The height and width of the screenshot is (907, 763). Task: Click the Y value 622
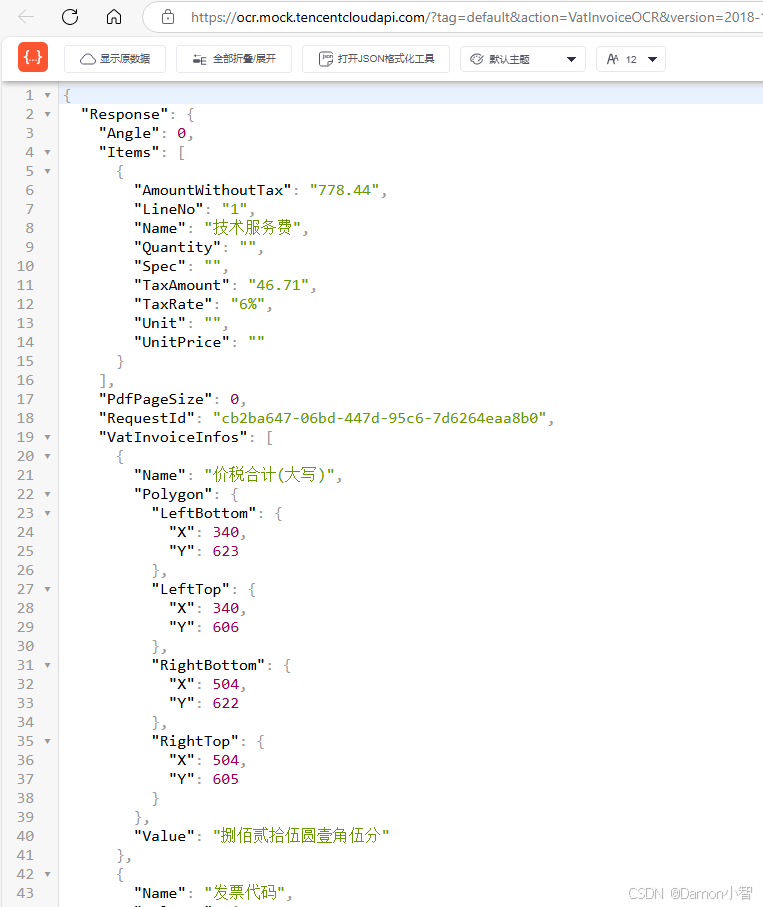pyautogui.click(x=226, y=703)
